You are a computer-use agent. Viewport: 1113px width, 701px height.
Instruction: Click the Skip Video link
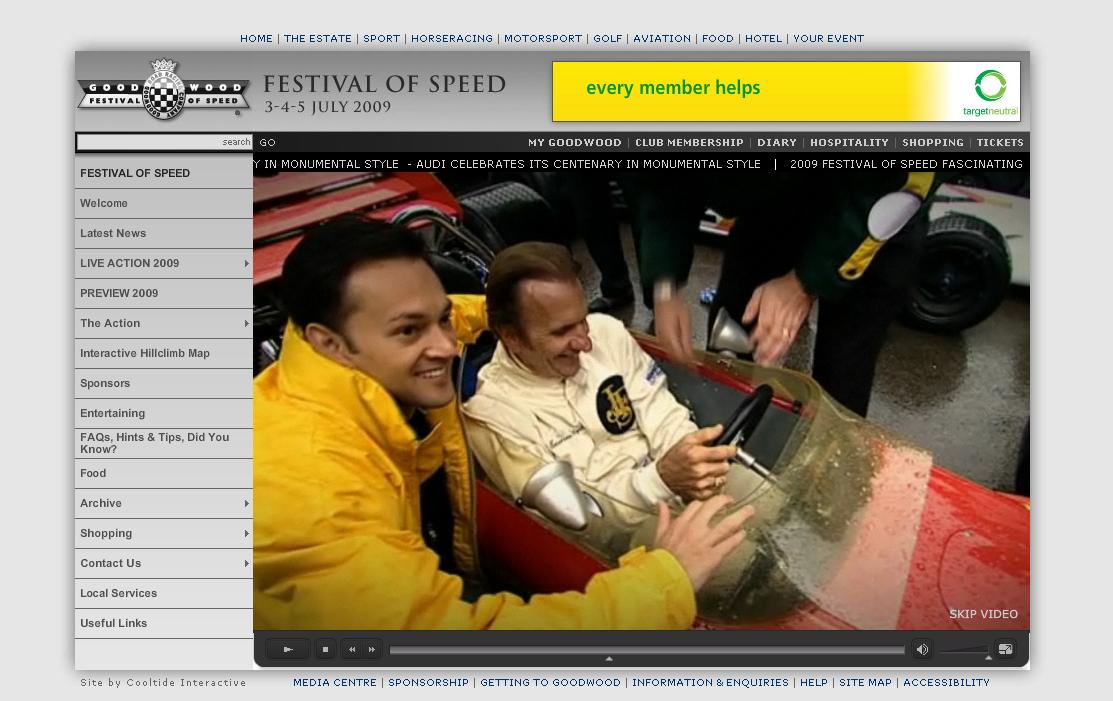pos(983,614)
